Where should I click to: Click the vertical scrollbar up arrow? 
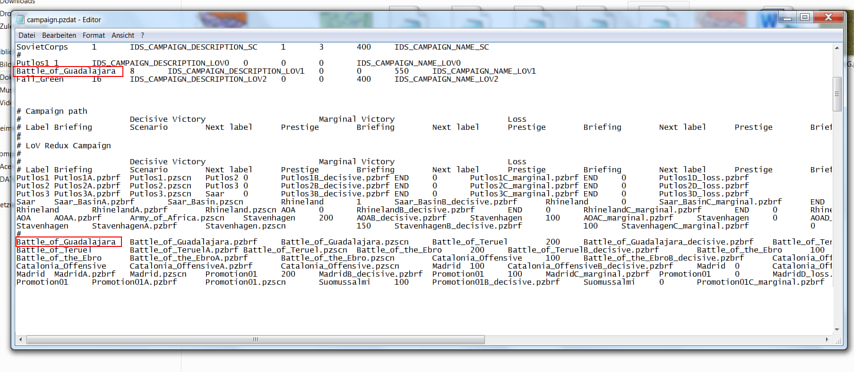pos(838,47)
